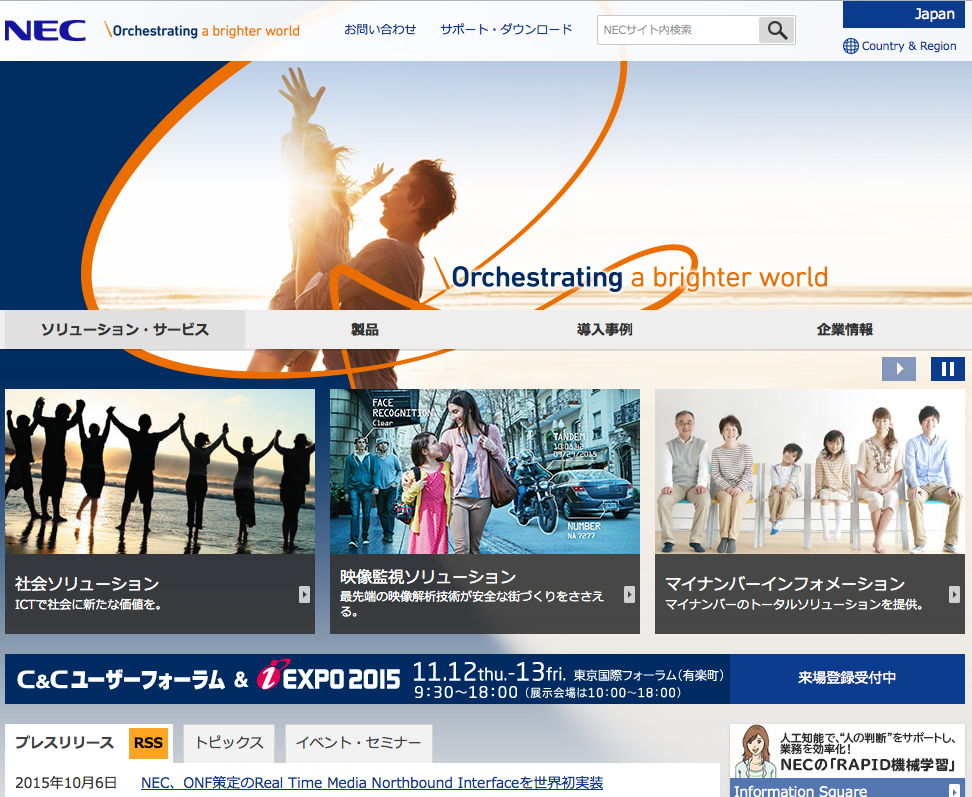Select the マイナンバーインフォメーション card title

pos(785,583)
